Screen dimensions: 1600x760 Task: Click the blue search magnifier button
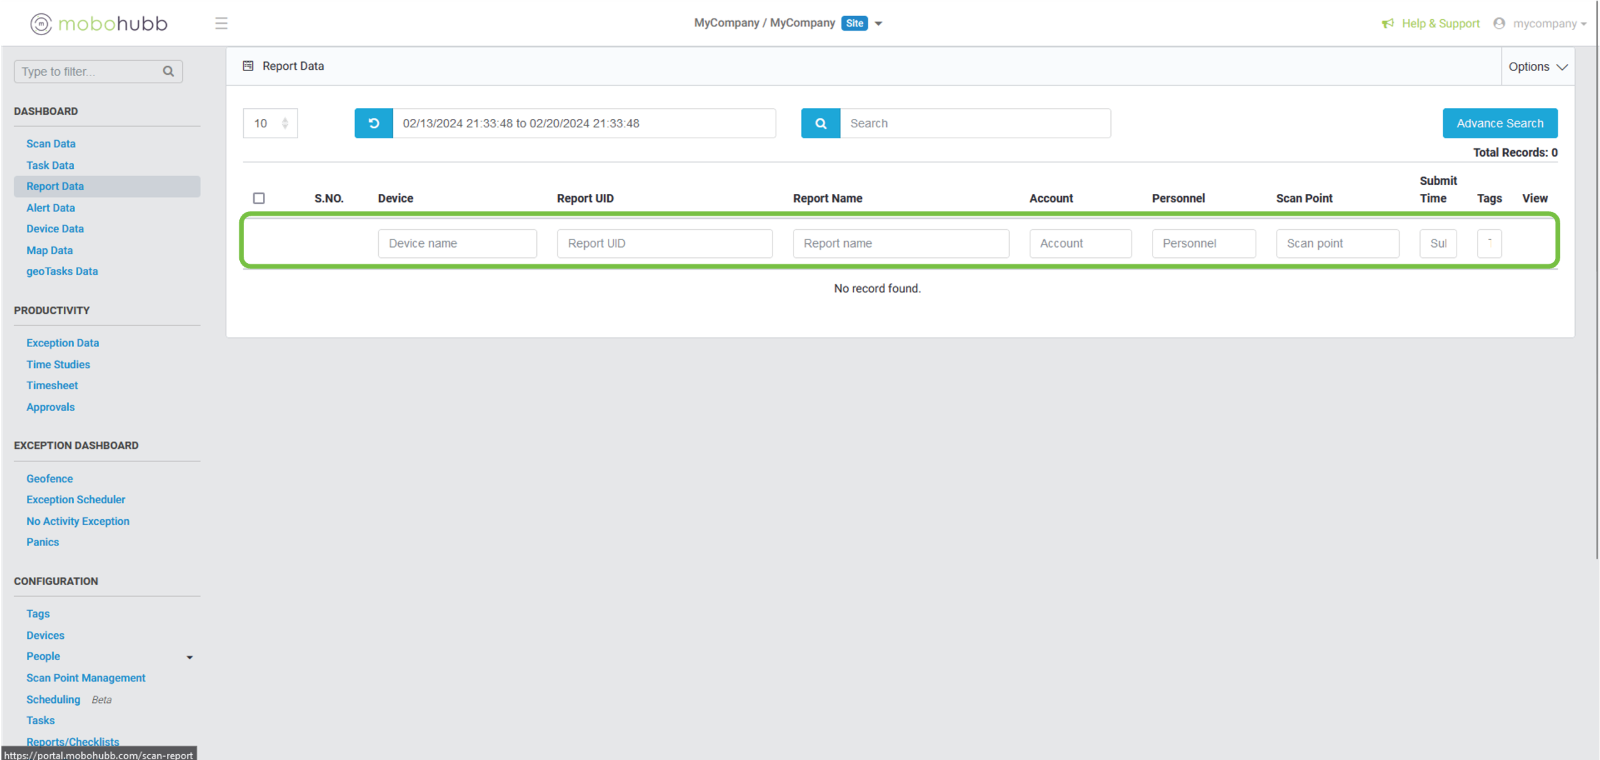[820, 123]
